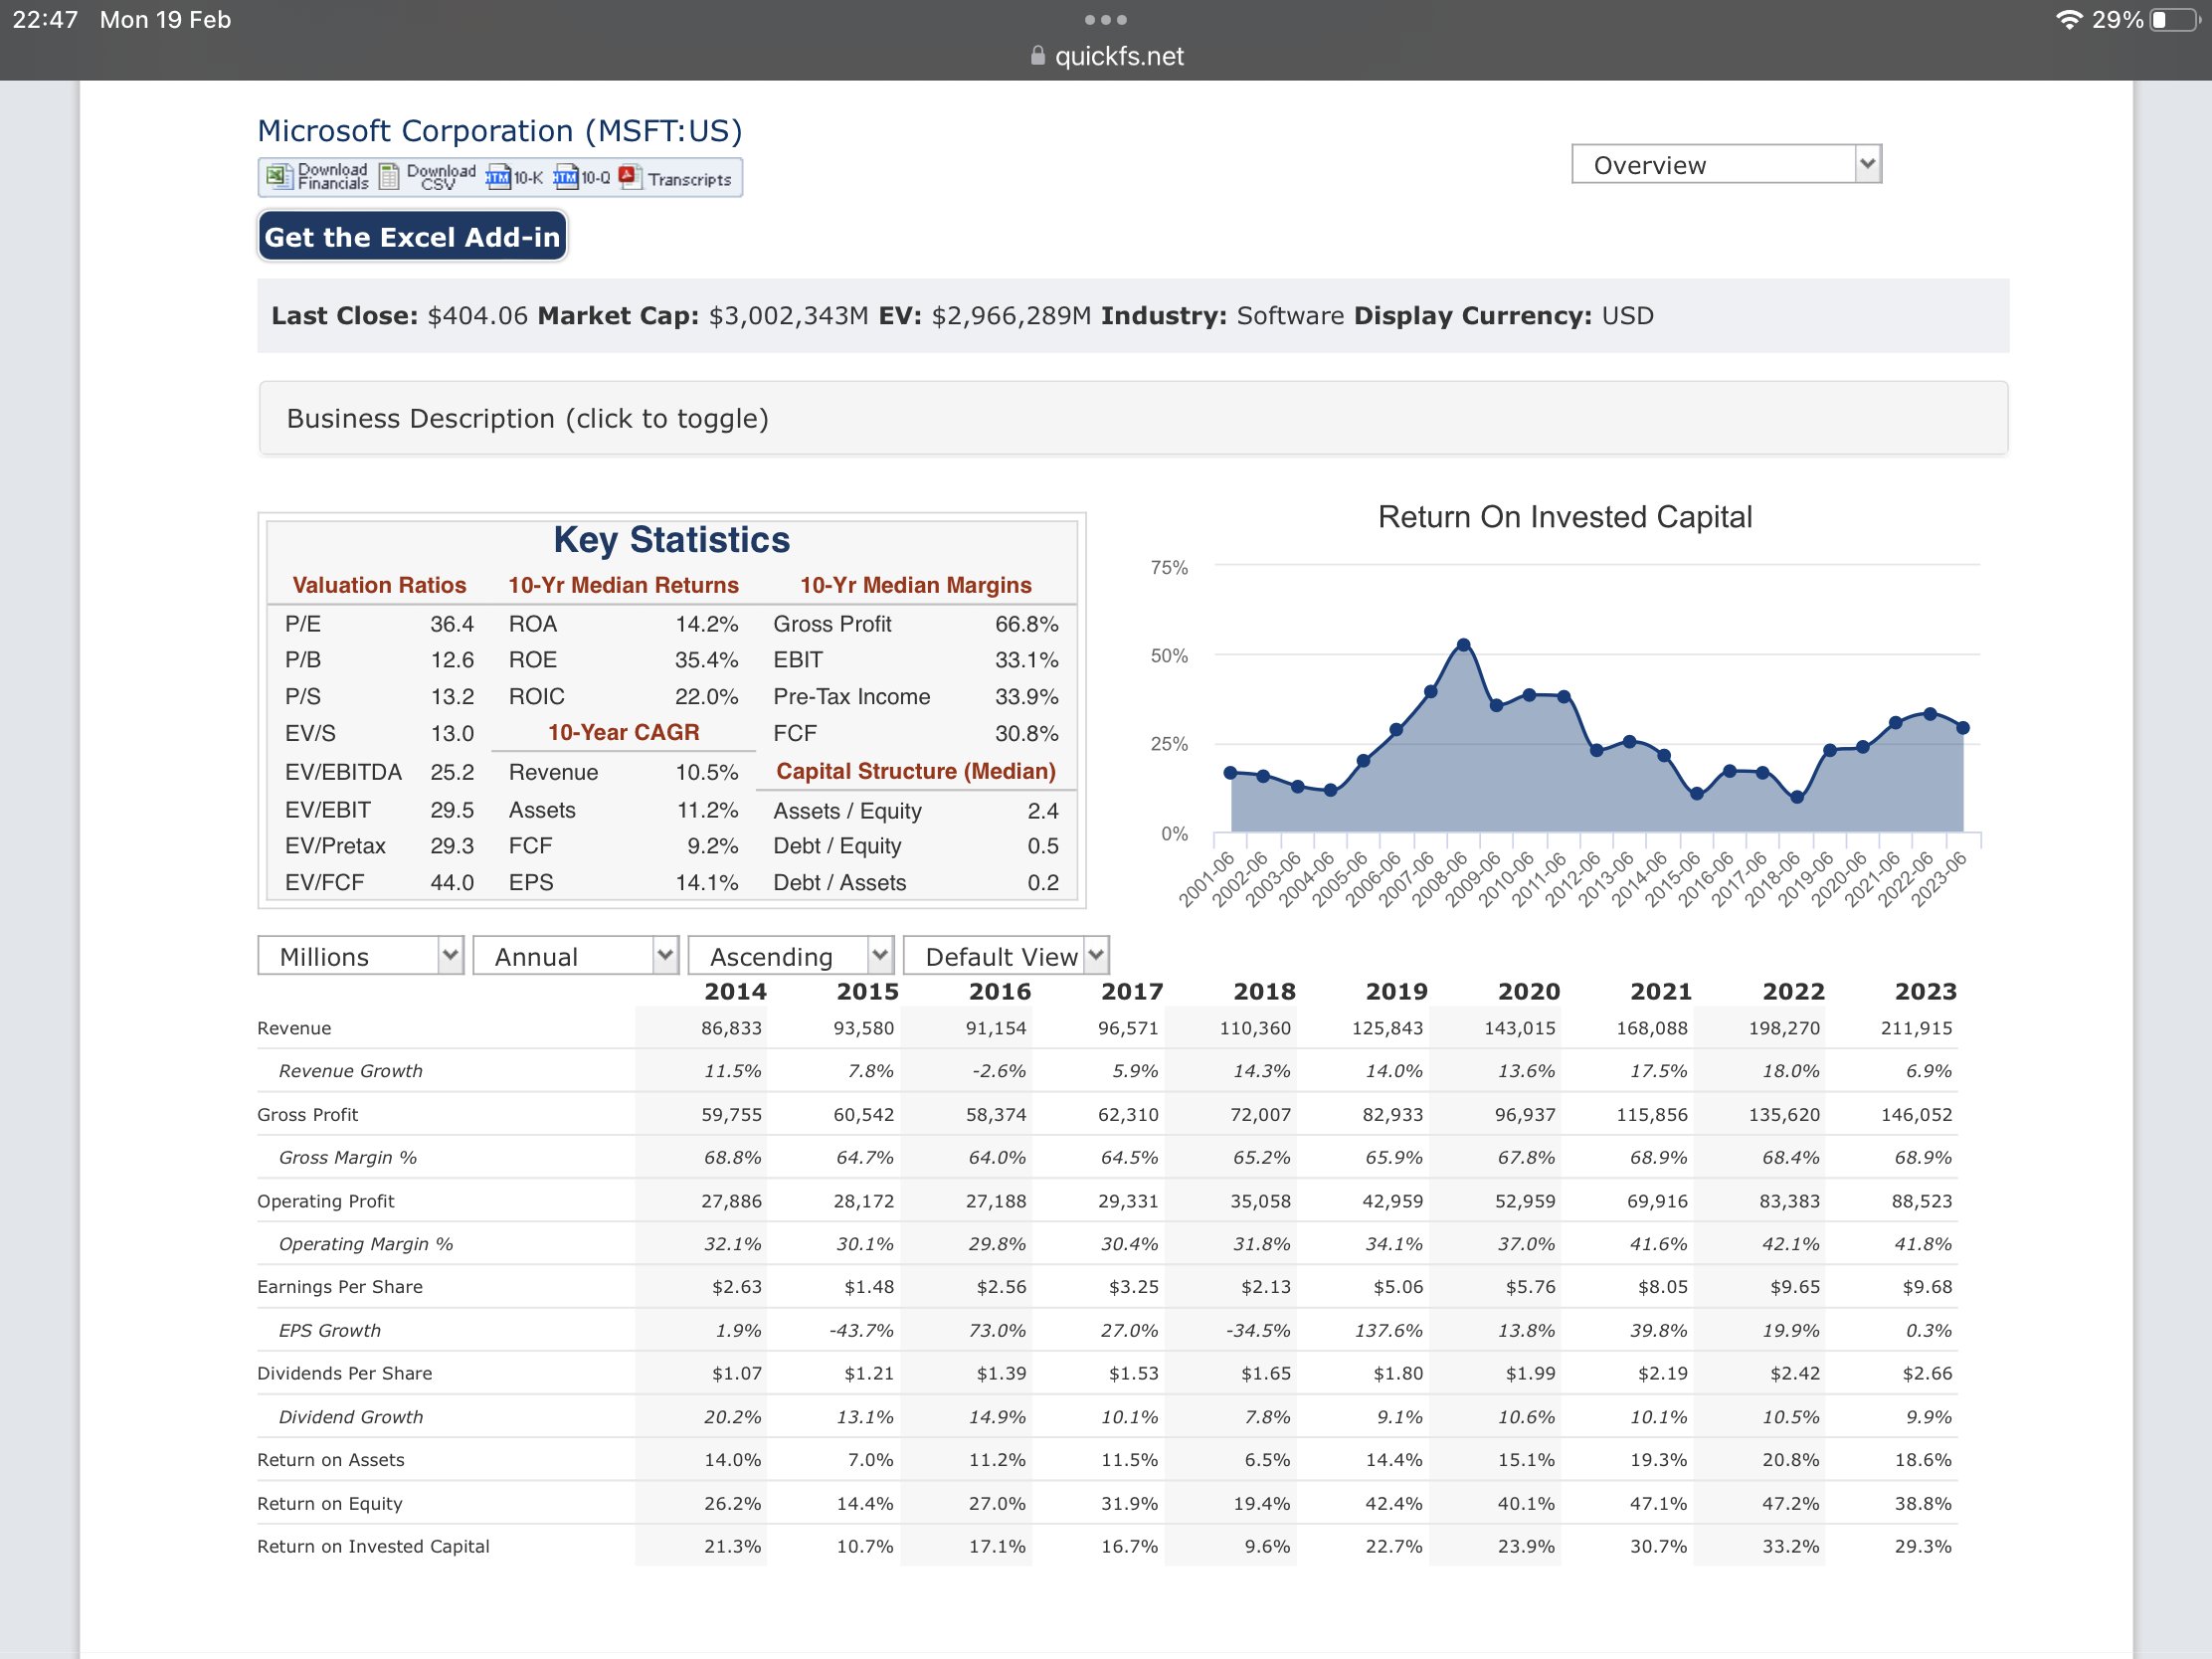The height and width of the screenshot is (1659, 2212).
Task: Click the Return on Equity row label
Action: tap(329, 1503)
